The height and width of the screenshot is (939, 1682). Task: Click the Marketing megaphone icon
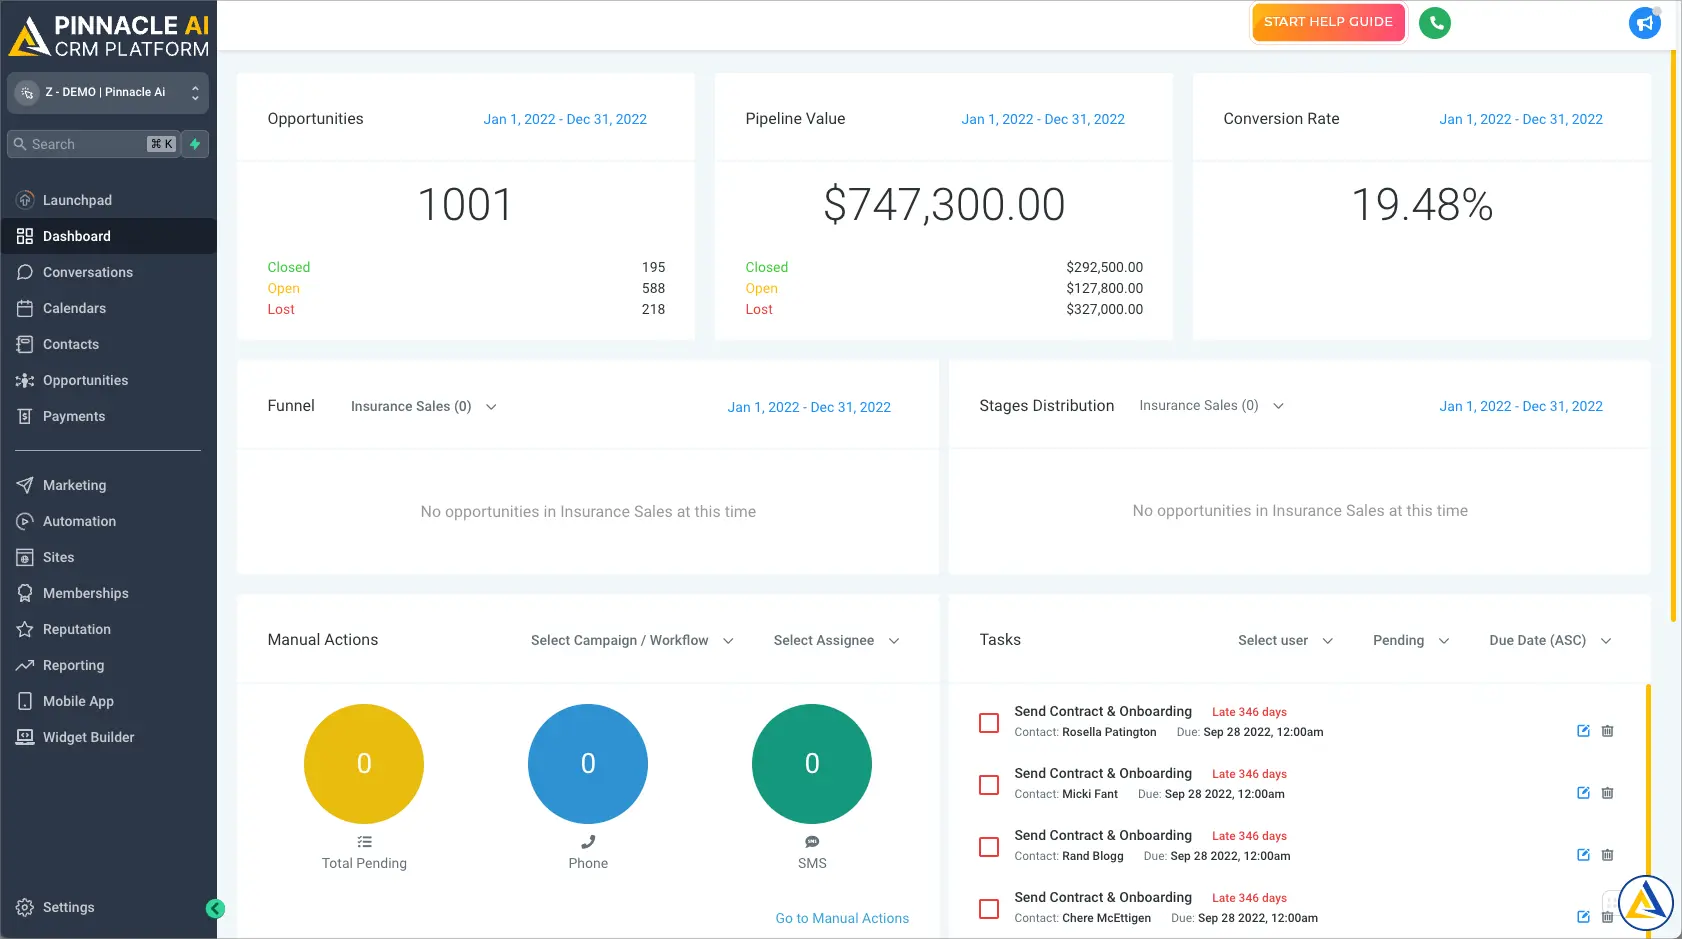(24, 485)
